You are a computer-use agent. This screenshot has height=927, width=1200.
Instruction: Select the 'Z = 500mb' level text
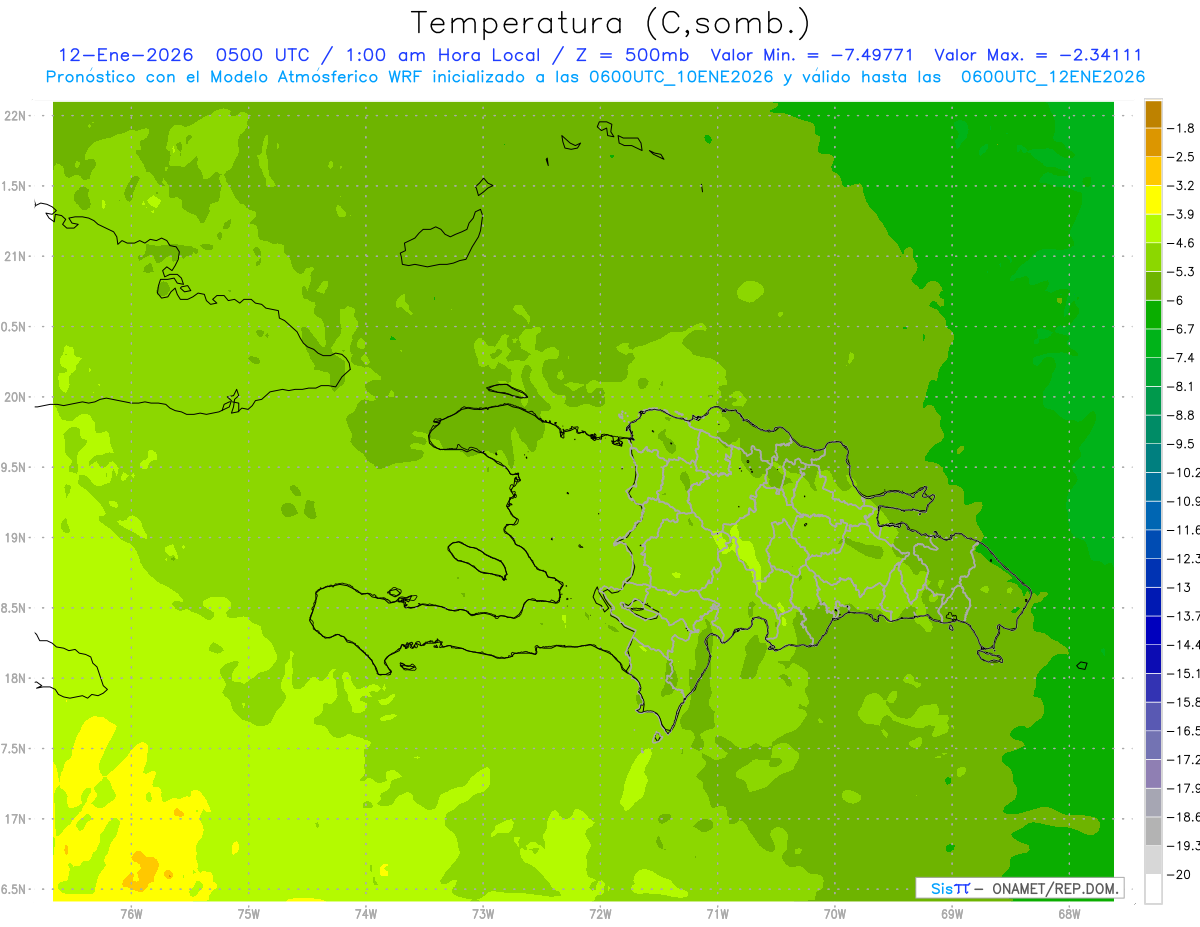pos(628,56)
